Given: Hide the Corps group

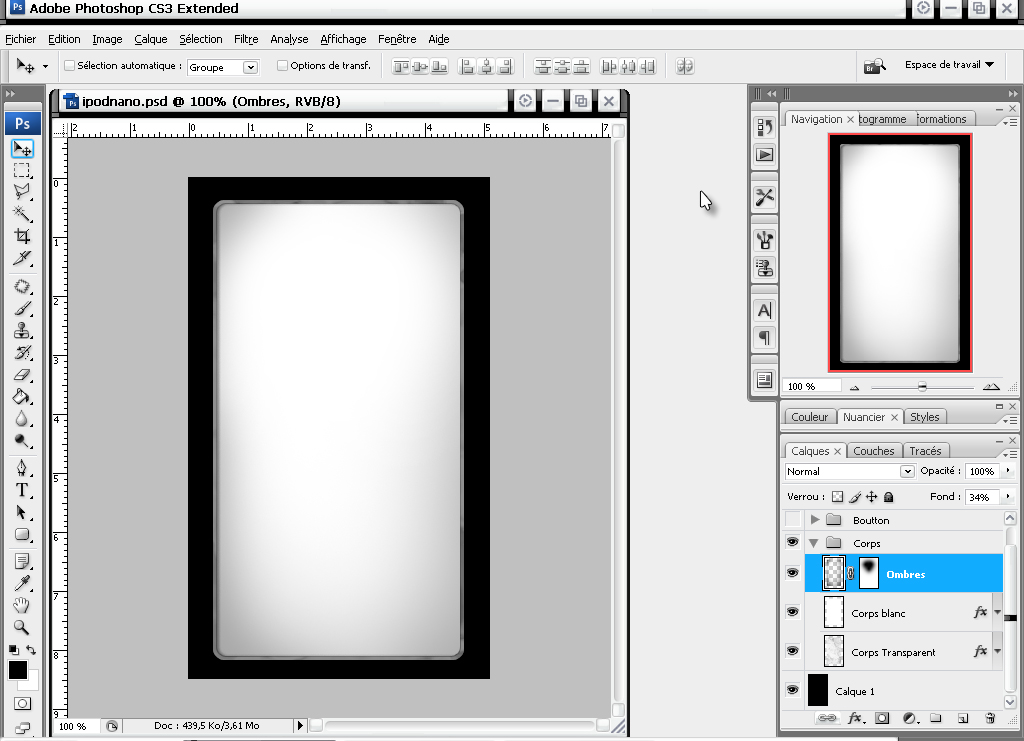Looking at the screenshot, I should click(792, 542).
